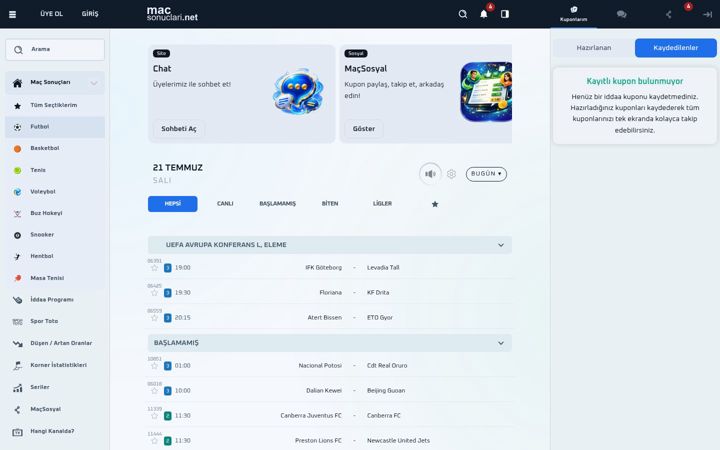Screen dimensions: 720x450
Task: Click the share icon in top right
Action: click(669, 14)
